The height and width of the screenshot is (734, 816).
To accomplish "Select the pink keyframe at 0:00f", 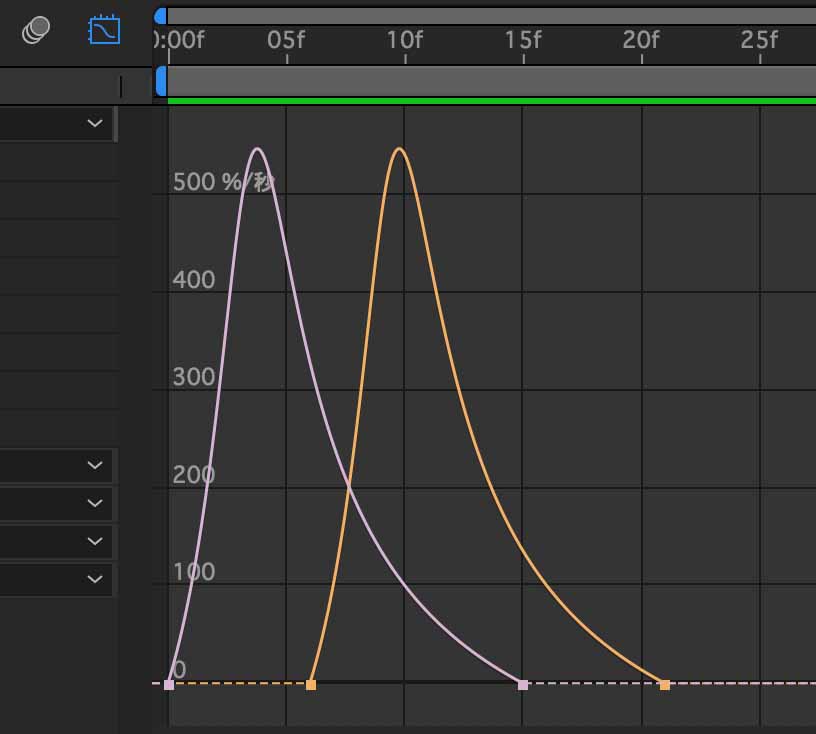I will [x=169, y=685].
